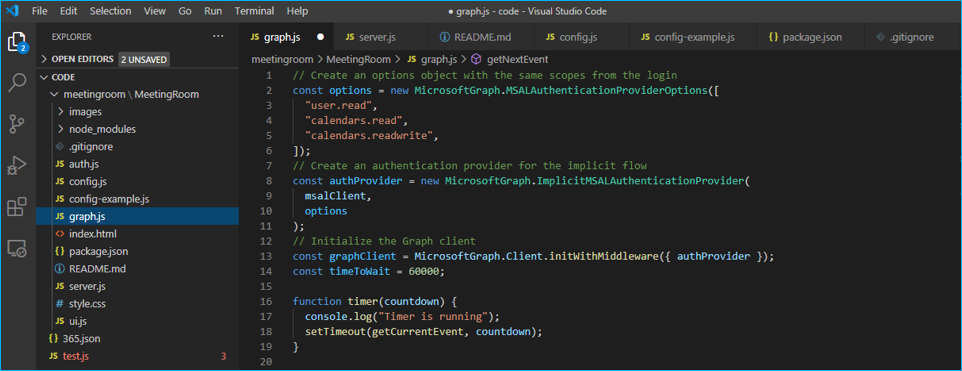The width and height of the screenshot is (962, 371).
Task: Expand the images folder
Action: (61, 112)
